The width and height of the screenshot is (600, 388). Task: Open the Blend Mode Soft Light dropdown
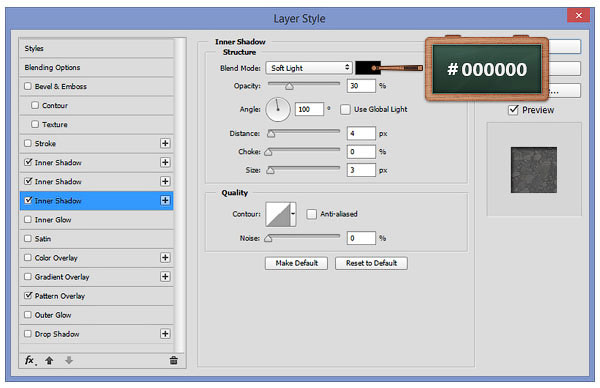click(x=309, y=68)
